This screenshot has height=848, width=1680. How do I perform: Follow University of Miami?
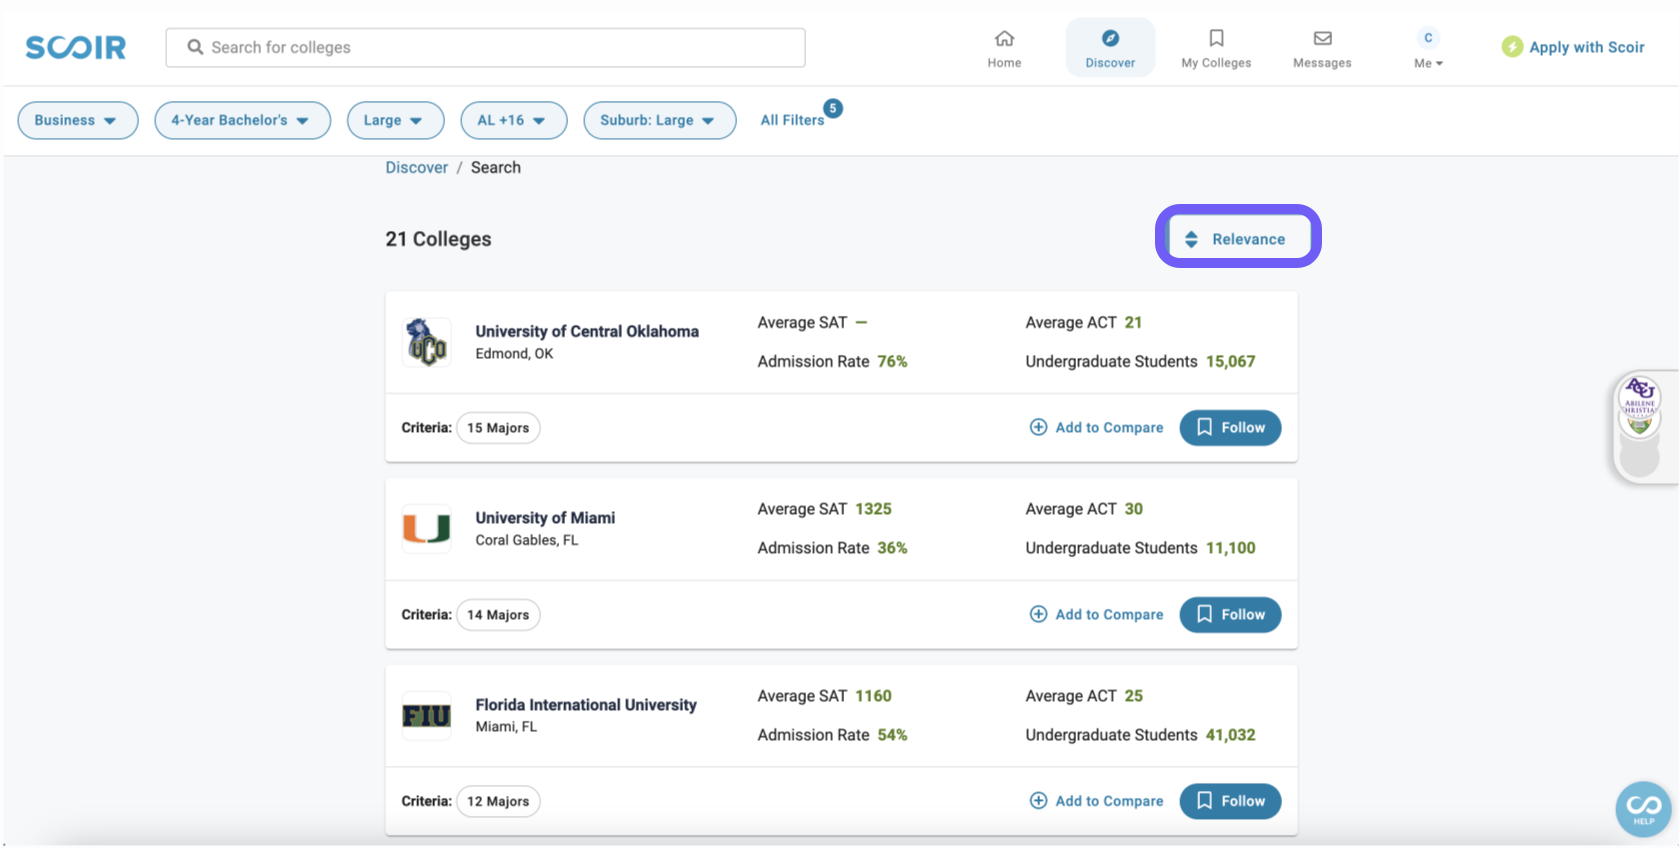pos(1230,614)
